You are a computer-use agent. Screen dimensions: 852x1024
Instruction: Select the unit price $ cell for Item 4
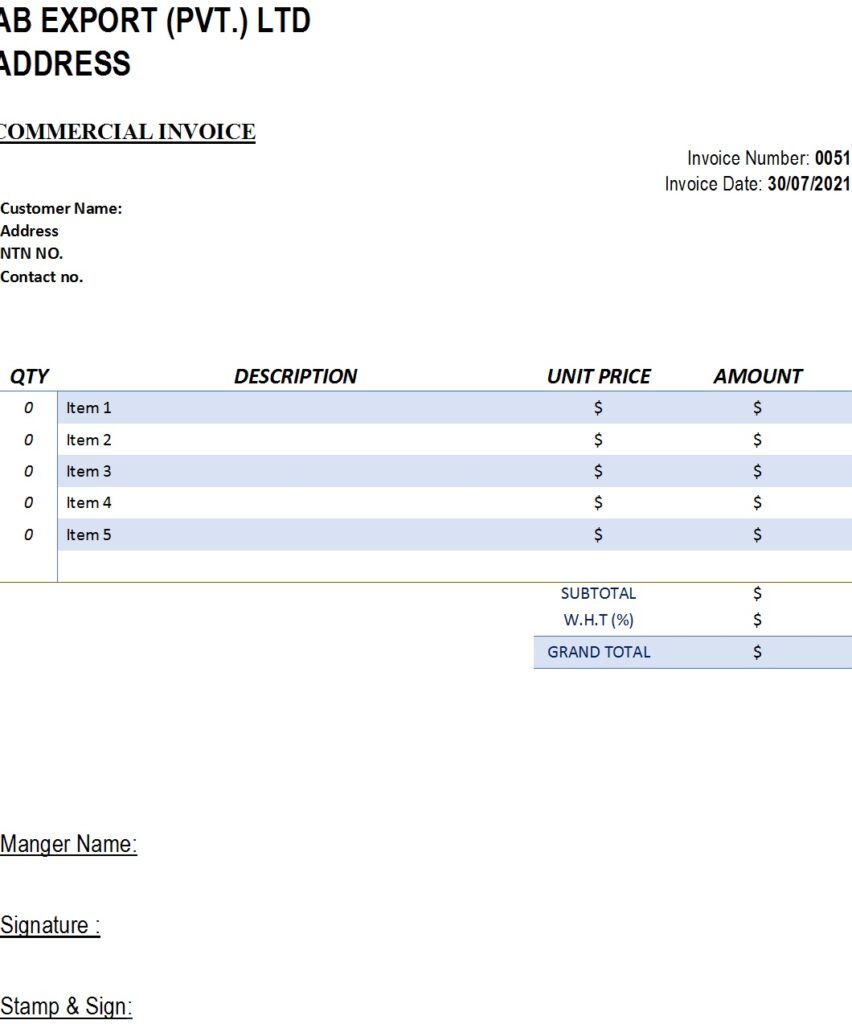[x=599, y=503]
